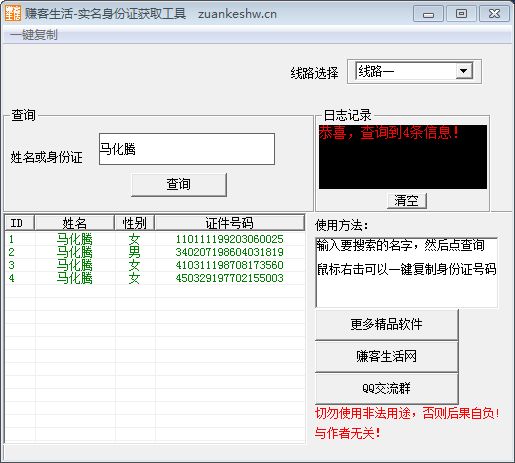The image size is (515, 463).
Task: Click the QQ交流群 button
Action: (x=387, y=388)
